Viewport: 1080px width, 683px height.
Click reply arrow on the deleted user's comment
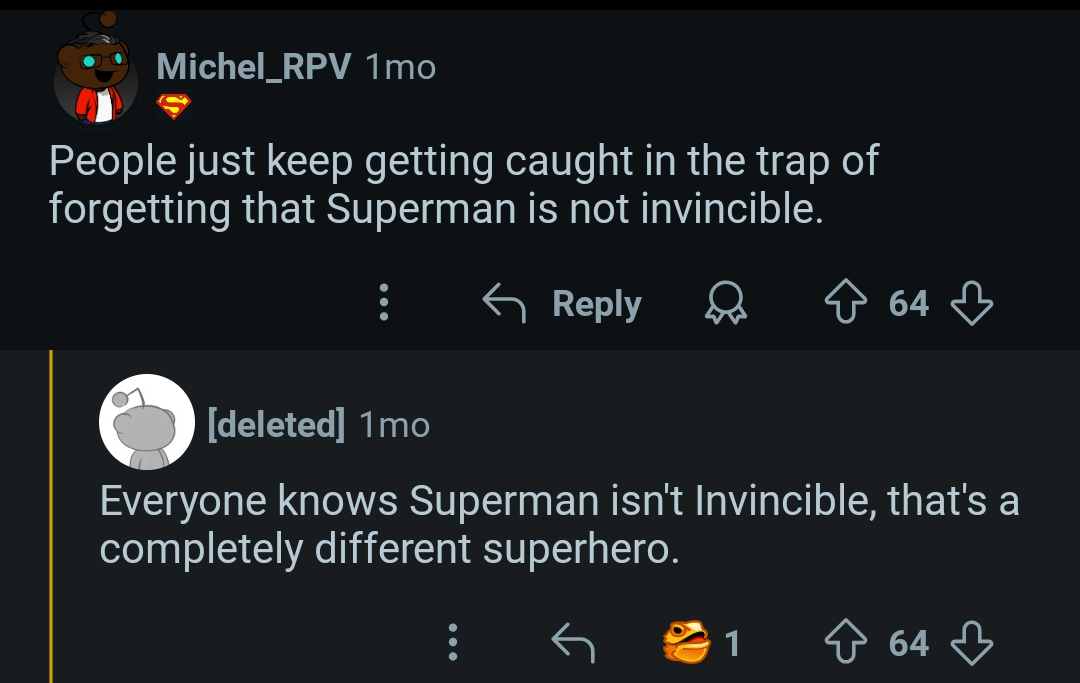pyautogui.click(x=574, y=643)
